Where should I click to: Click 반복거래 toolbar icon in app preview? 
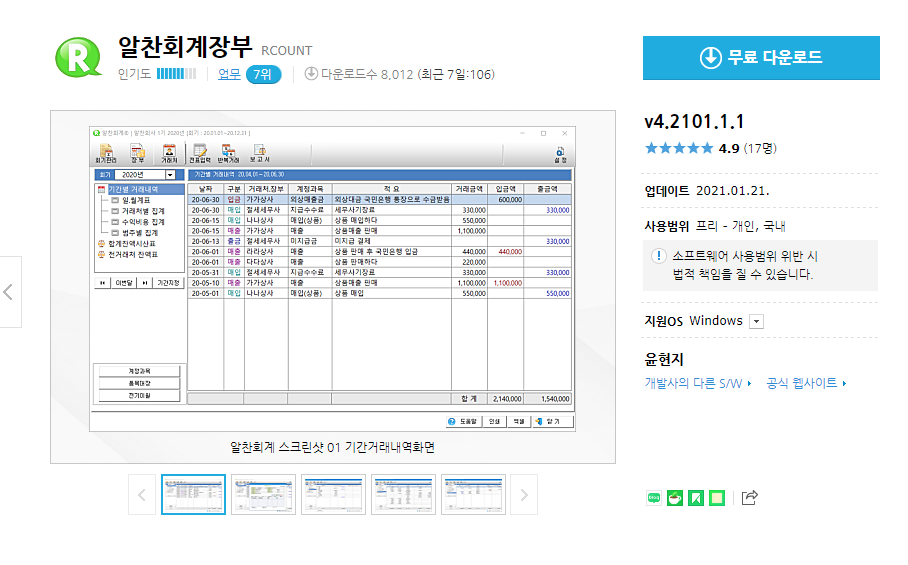tap(228, 154)
